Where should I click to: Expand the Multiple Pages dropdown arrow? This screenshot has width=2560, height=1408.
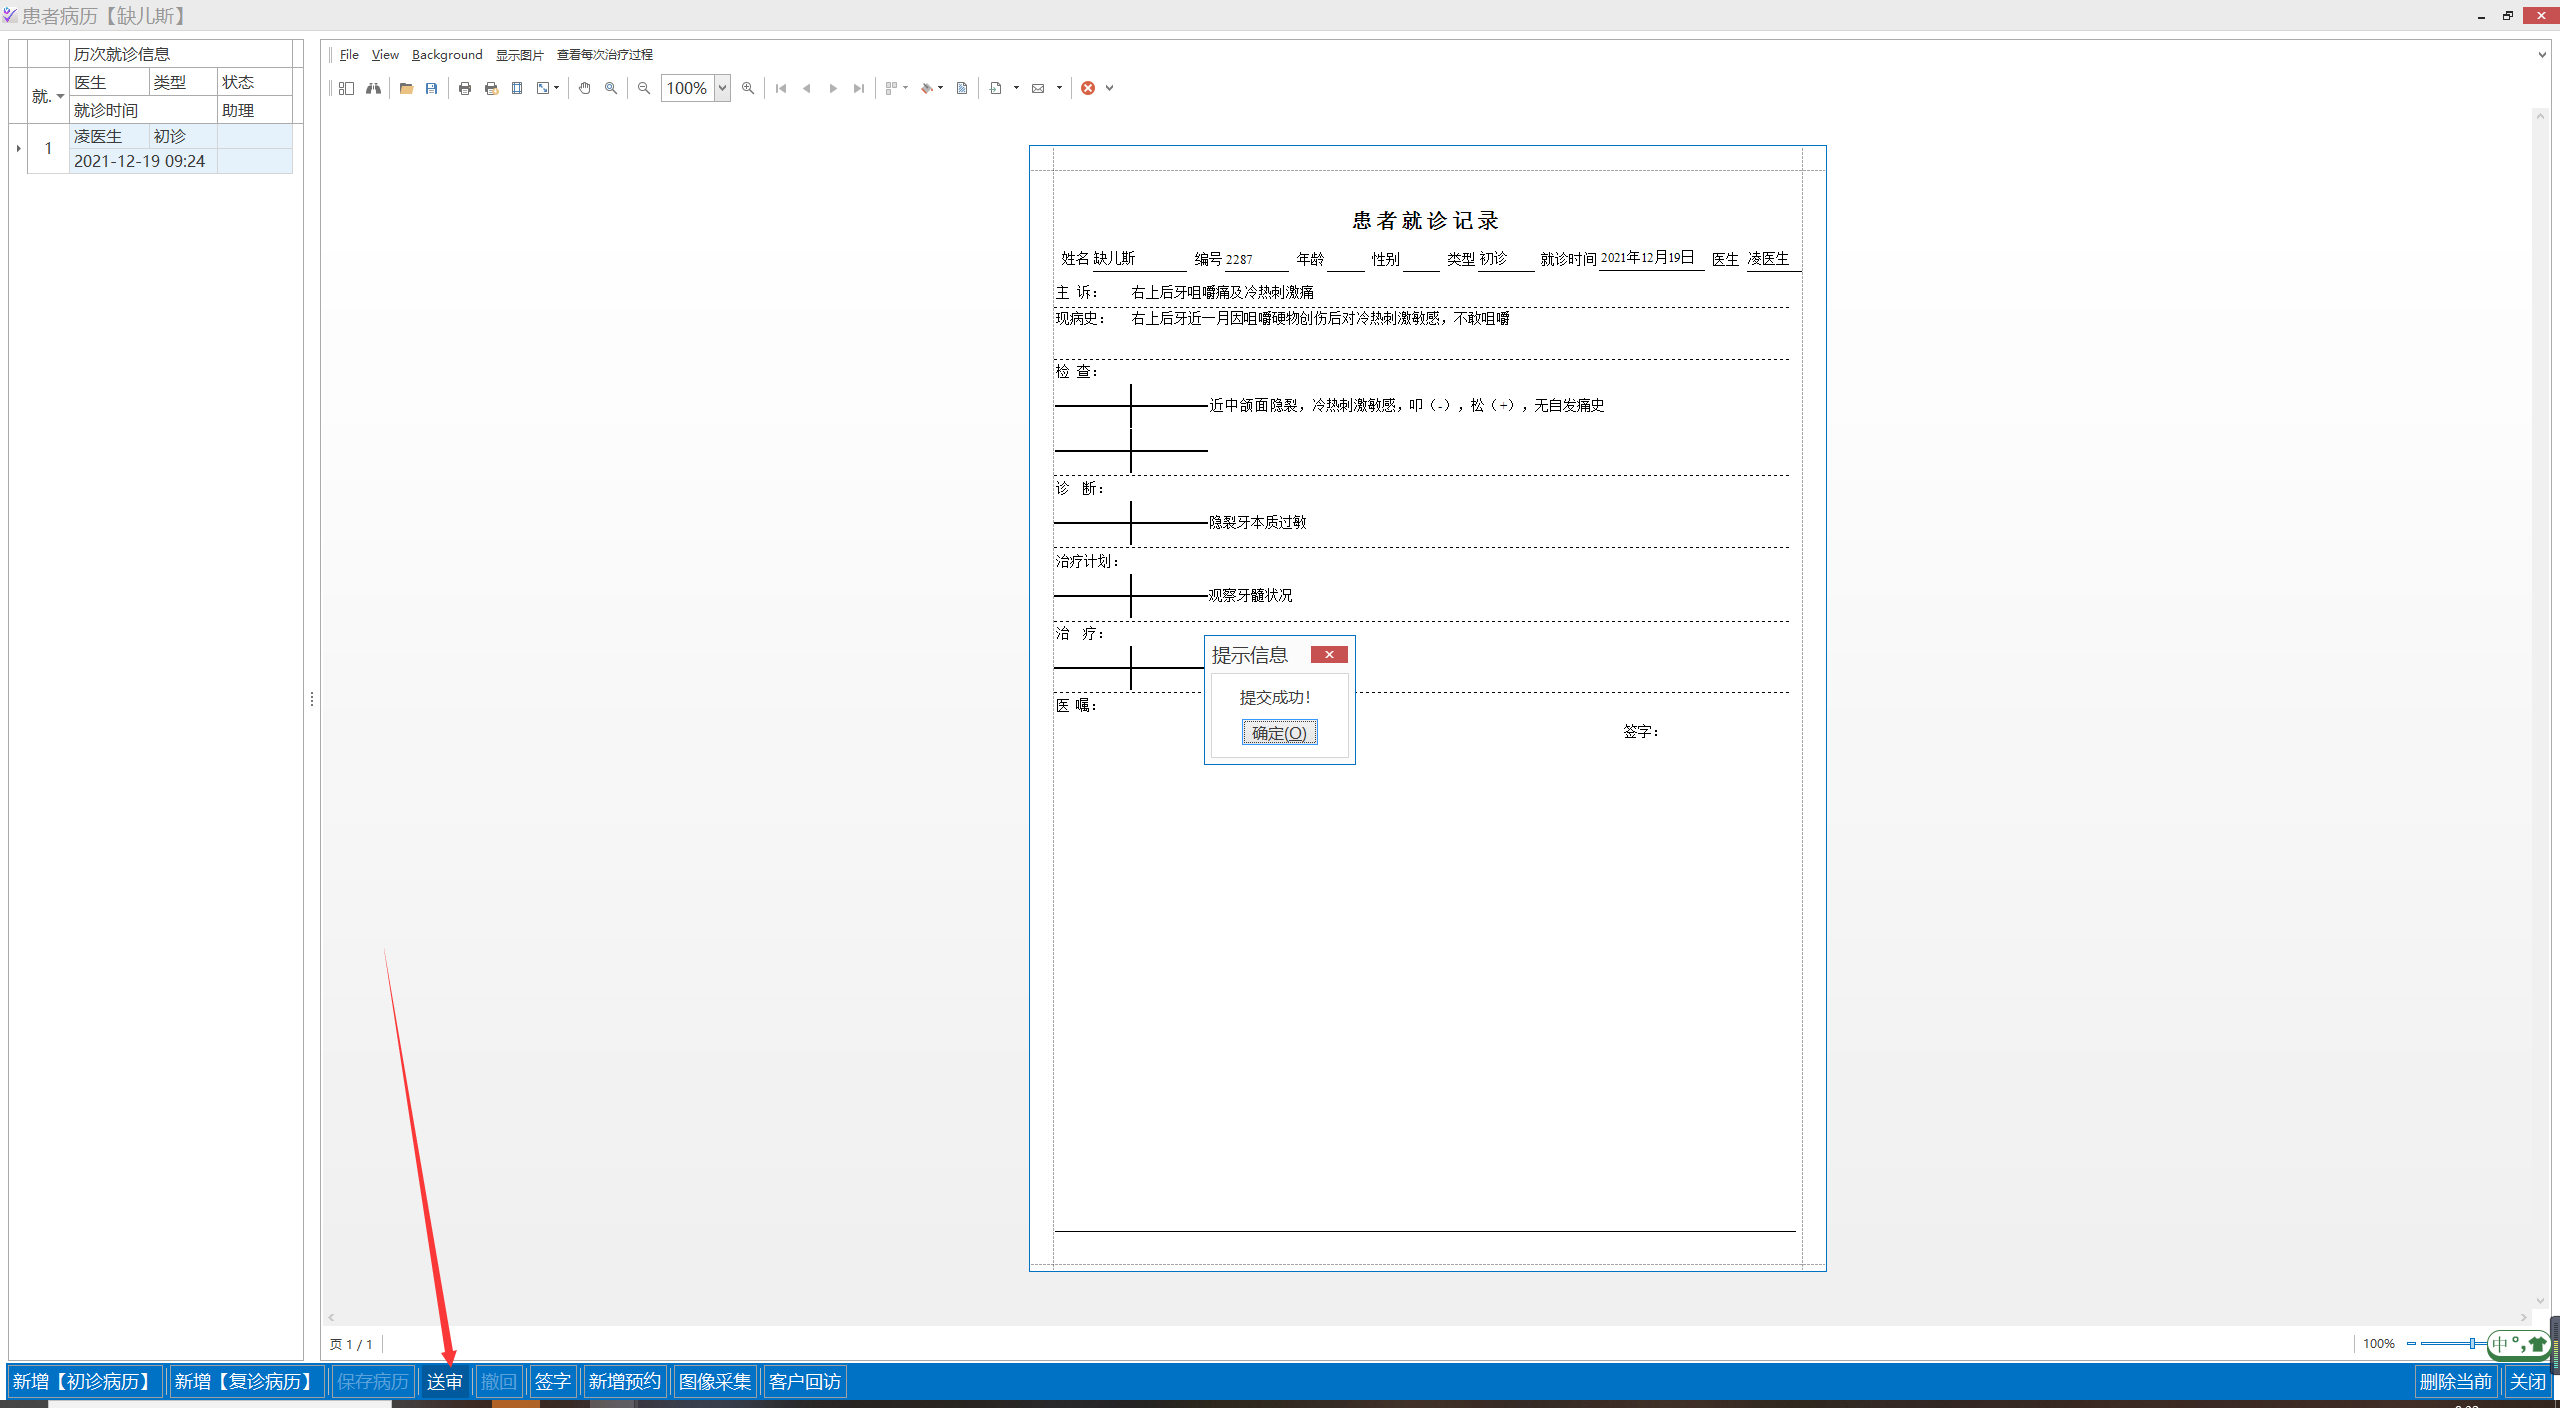tap(905, 88)
